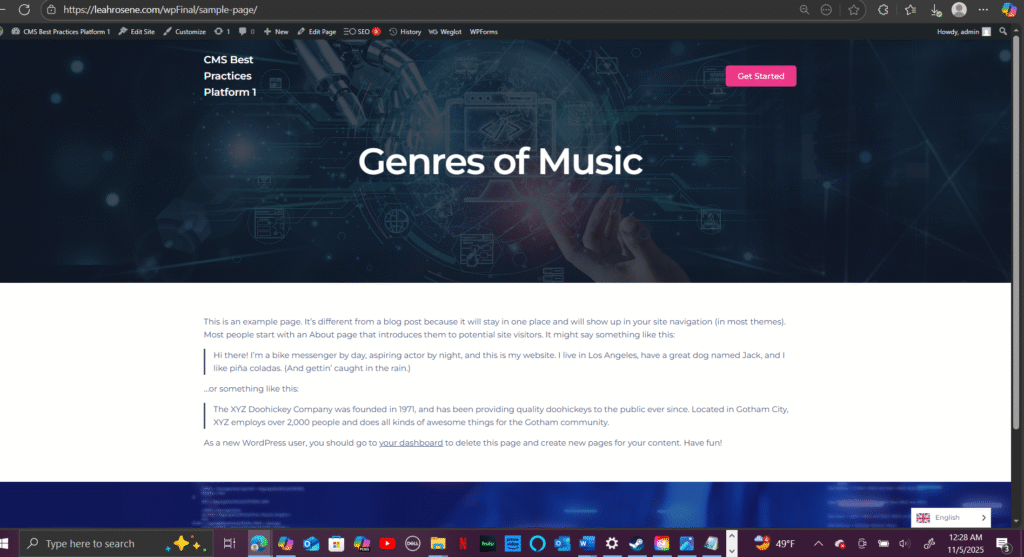Click the zoom out magnifier in the address bar
The image size is (1024, 557).
coord(804,10)
